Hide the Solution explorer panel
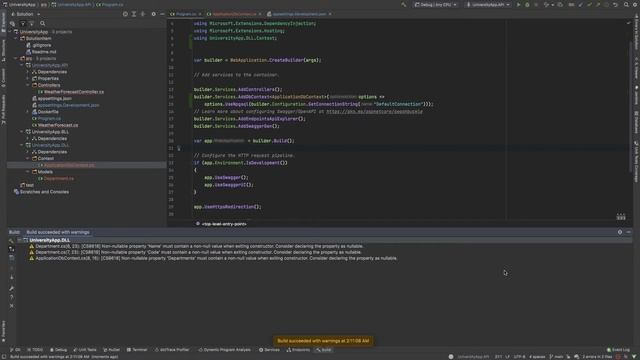 [162, 14]
